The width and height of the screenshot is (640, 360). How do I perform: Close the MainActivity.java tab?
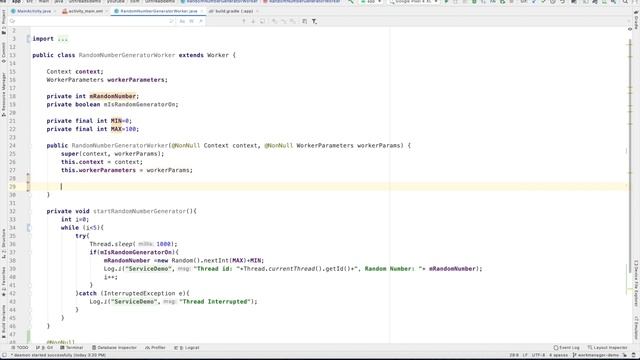coord(55,11)
